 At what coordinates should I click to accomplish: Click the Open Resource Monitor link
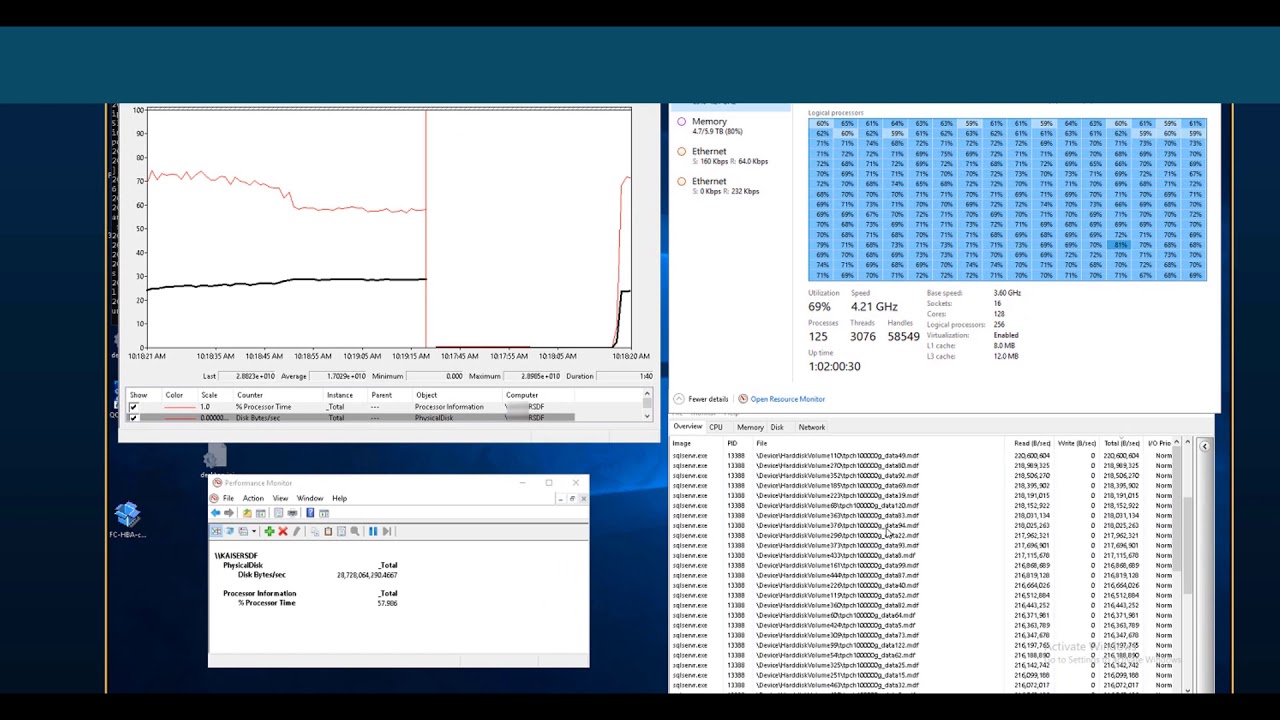pos(788,399)
